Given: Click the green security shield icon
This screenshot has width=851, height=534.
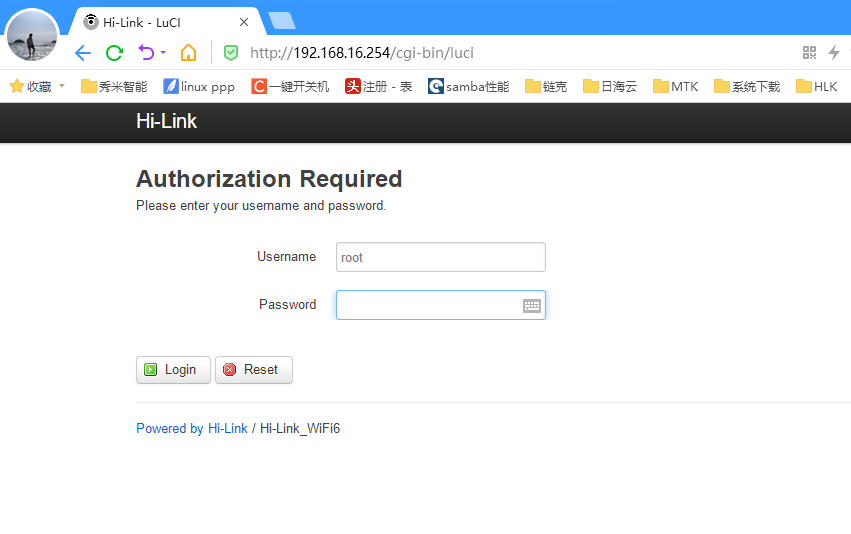Looking at the screenshot, I should (x=231, y=53).
